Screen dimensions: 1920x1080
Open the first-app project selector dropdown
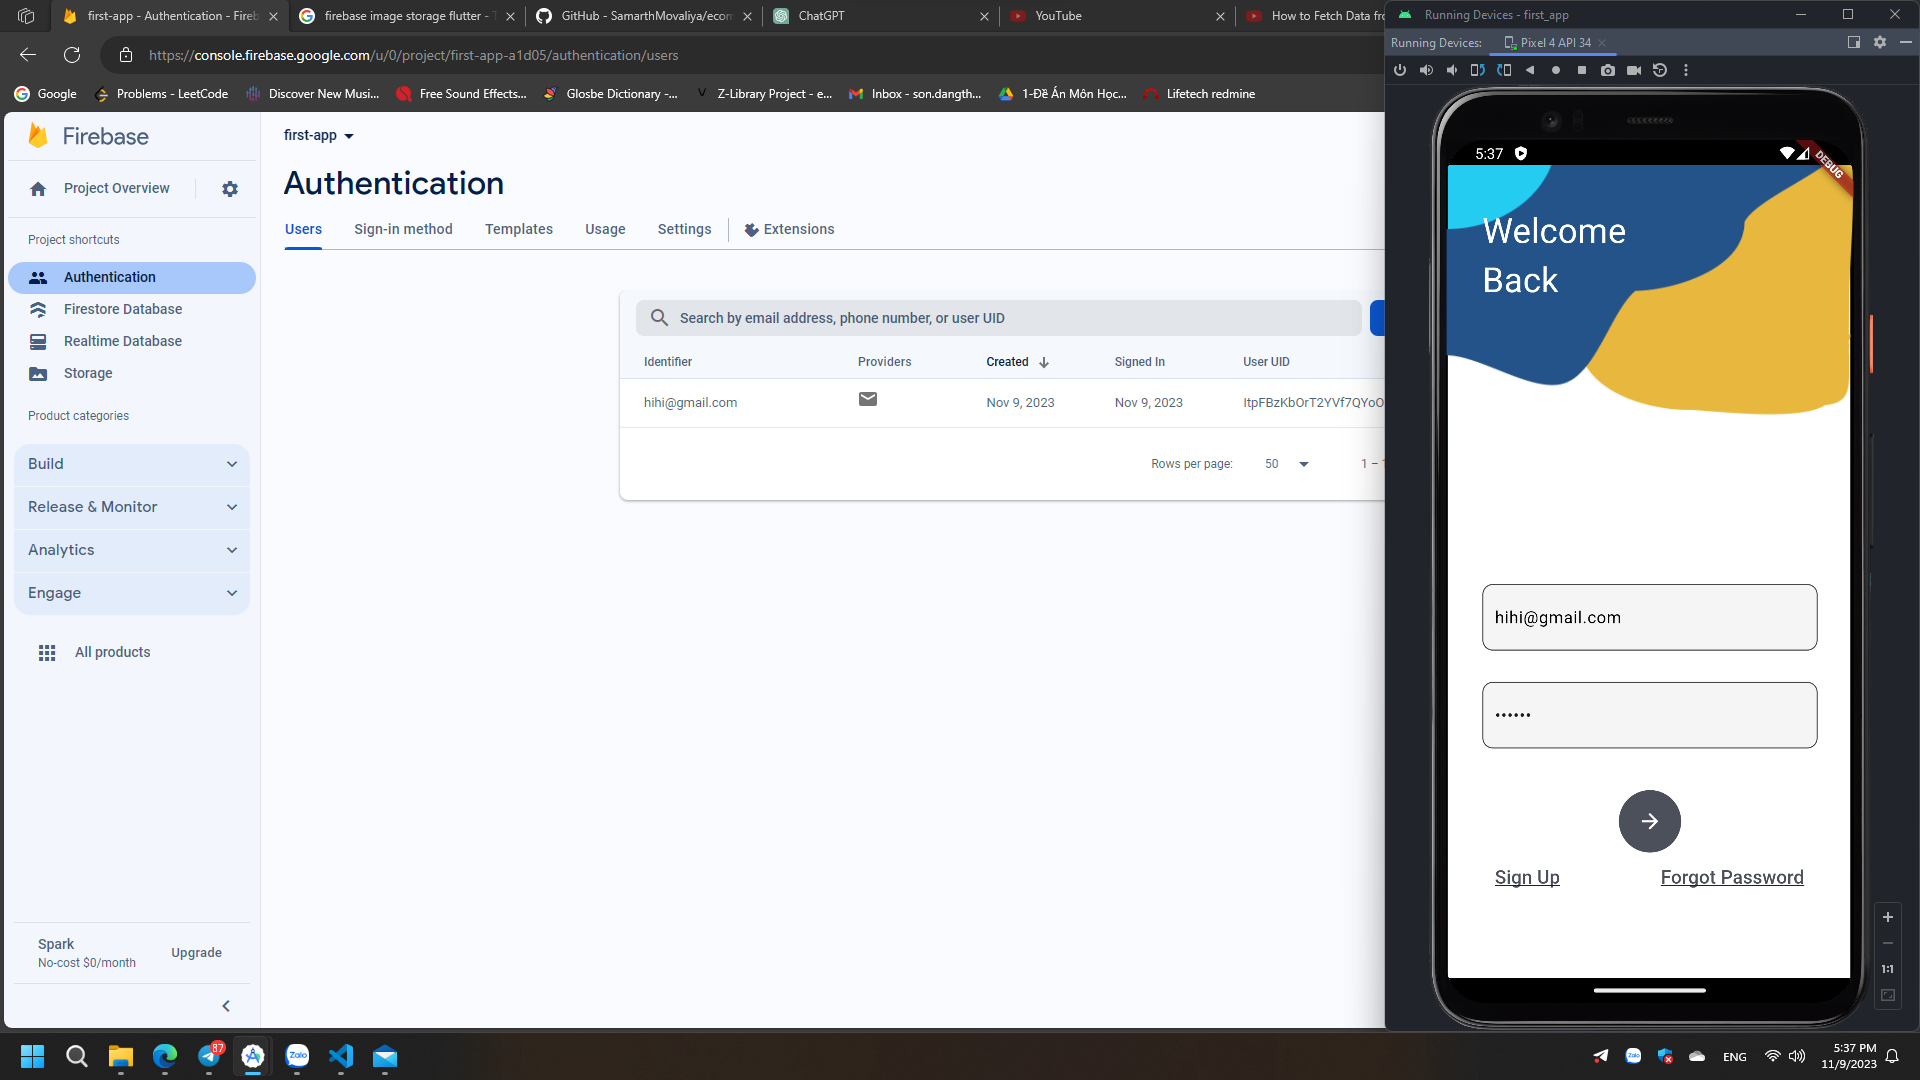tap(319, 136)
